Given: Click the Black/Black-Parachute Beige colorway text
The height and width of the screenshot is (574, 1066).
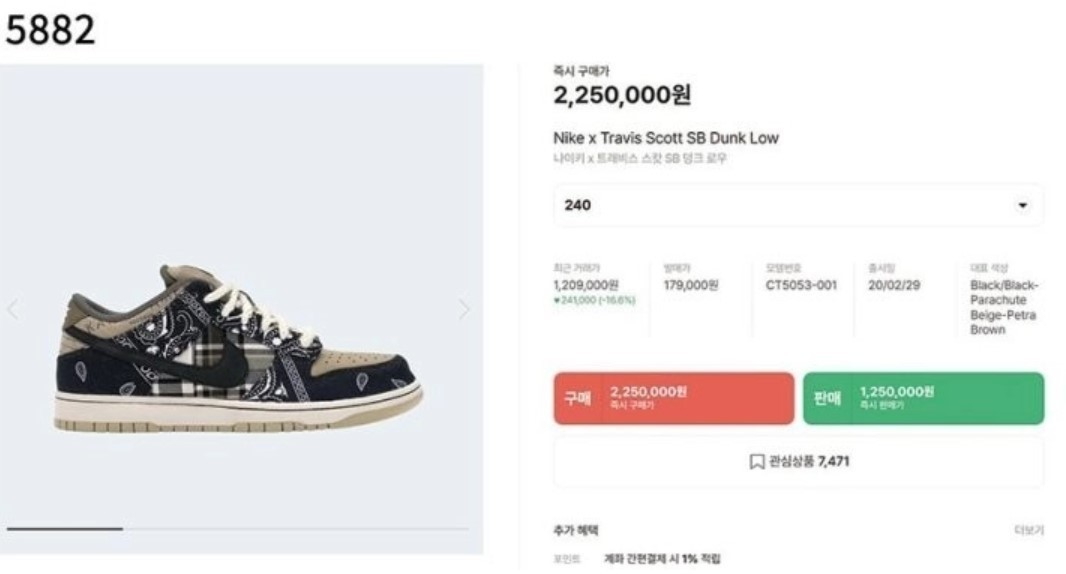Looking at the screenshot, I should [x=1004, y=307].
